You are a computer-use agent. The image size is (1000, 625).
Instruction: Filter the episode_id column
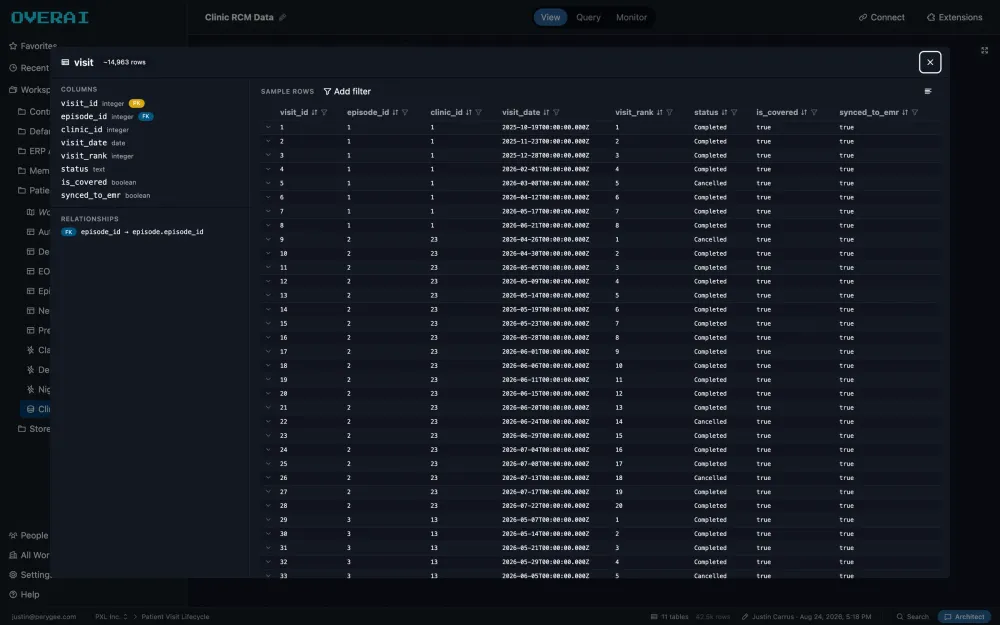coord(405,112)
